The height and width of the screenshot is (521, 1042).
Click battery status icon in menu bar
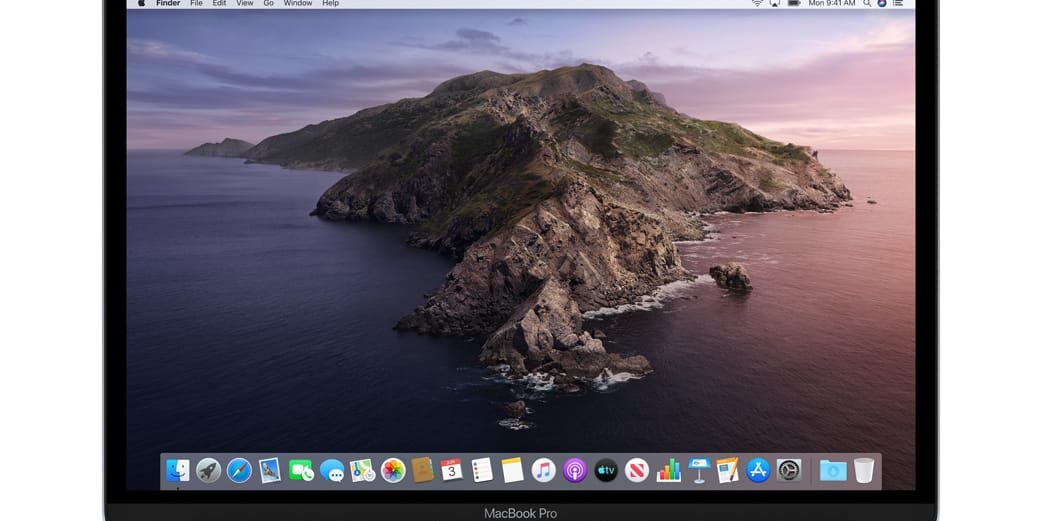pos(794,3)
